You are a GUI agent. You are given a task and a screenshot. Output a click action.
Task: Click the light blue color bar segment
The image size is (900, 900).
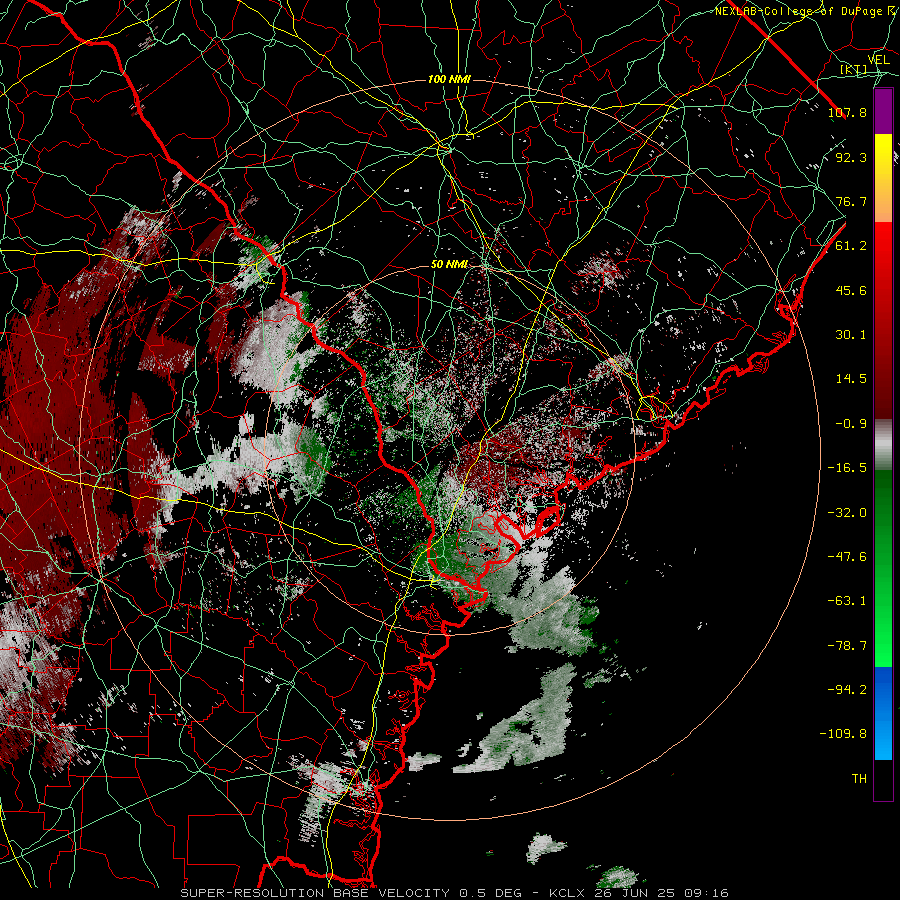883,735
